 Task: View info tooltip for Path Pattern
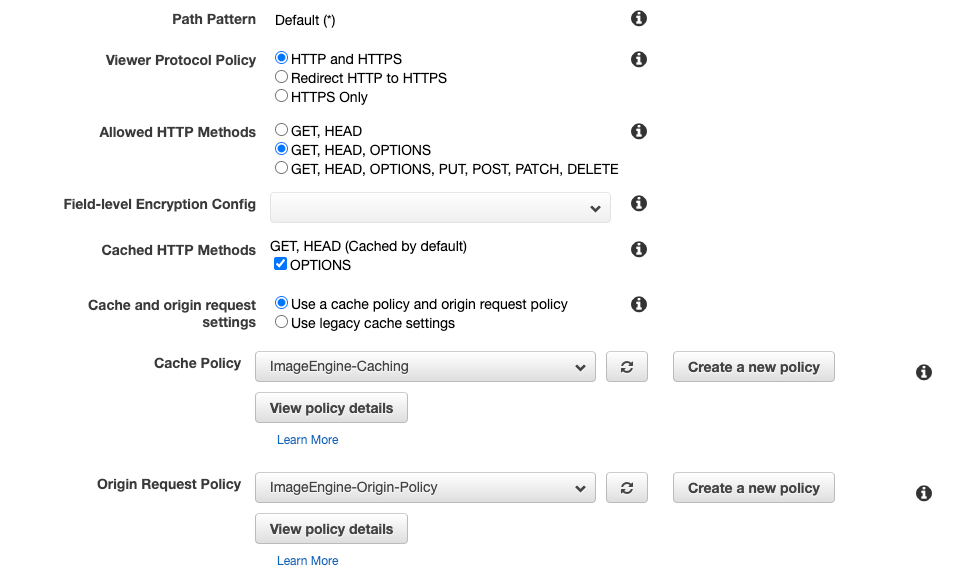638,18
